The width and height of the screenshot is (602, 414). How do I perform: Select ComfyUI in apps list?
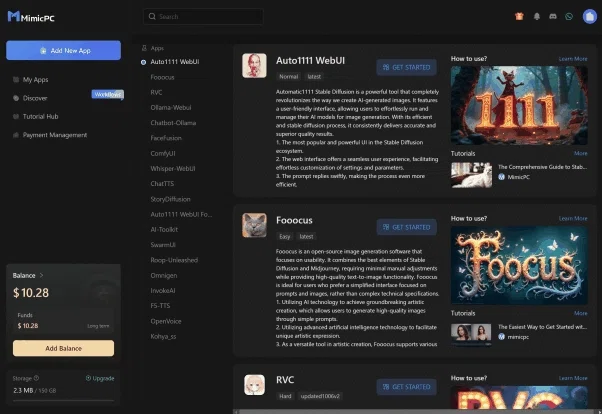tap(163, 153)
